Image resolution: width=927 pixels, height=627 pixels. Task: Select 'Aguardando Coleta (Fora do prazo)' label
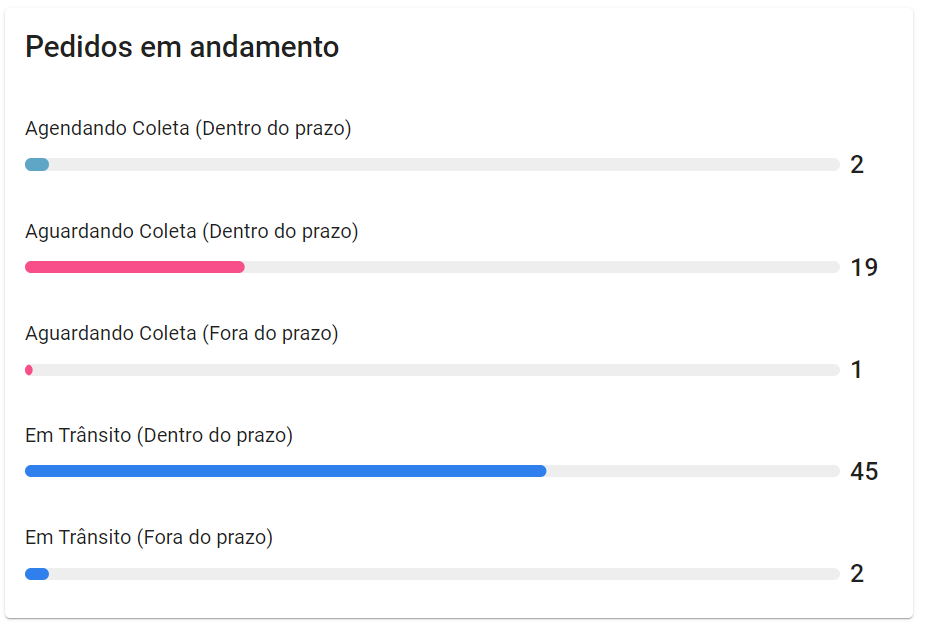(x=181, y=333)
